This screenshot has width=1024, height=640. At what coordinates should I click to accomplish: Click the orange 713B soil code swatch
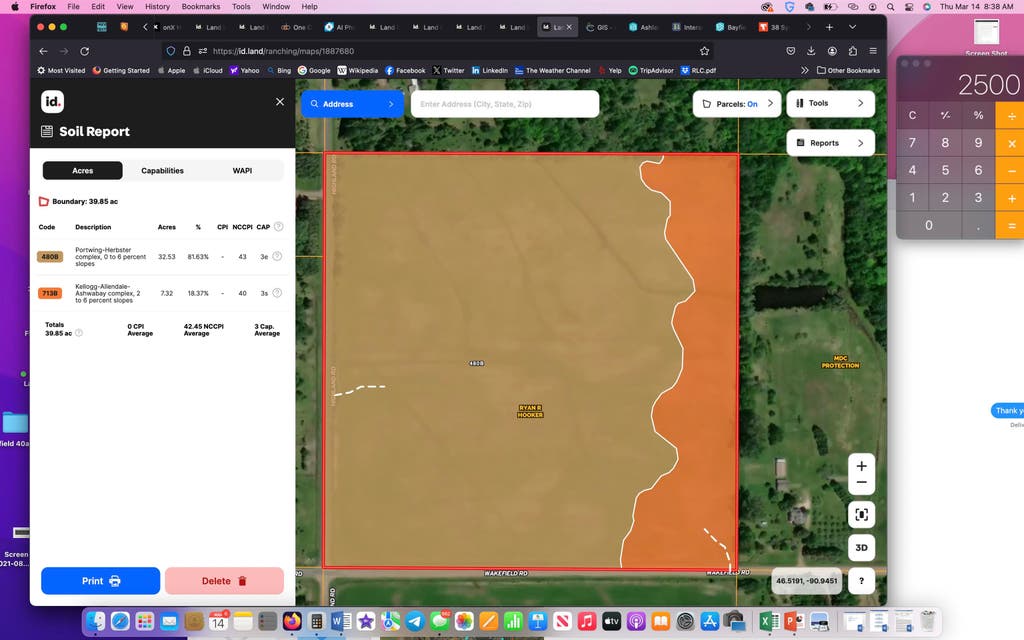pos(50,293)
